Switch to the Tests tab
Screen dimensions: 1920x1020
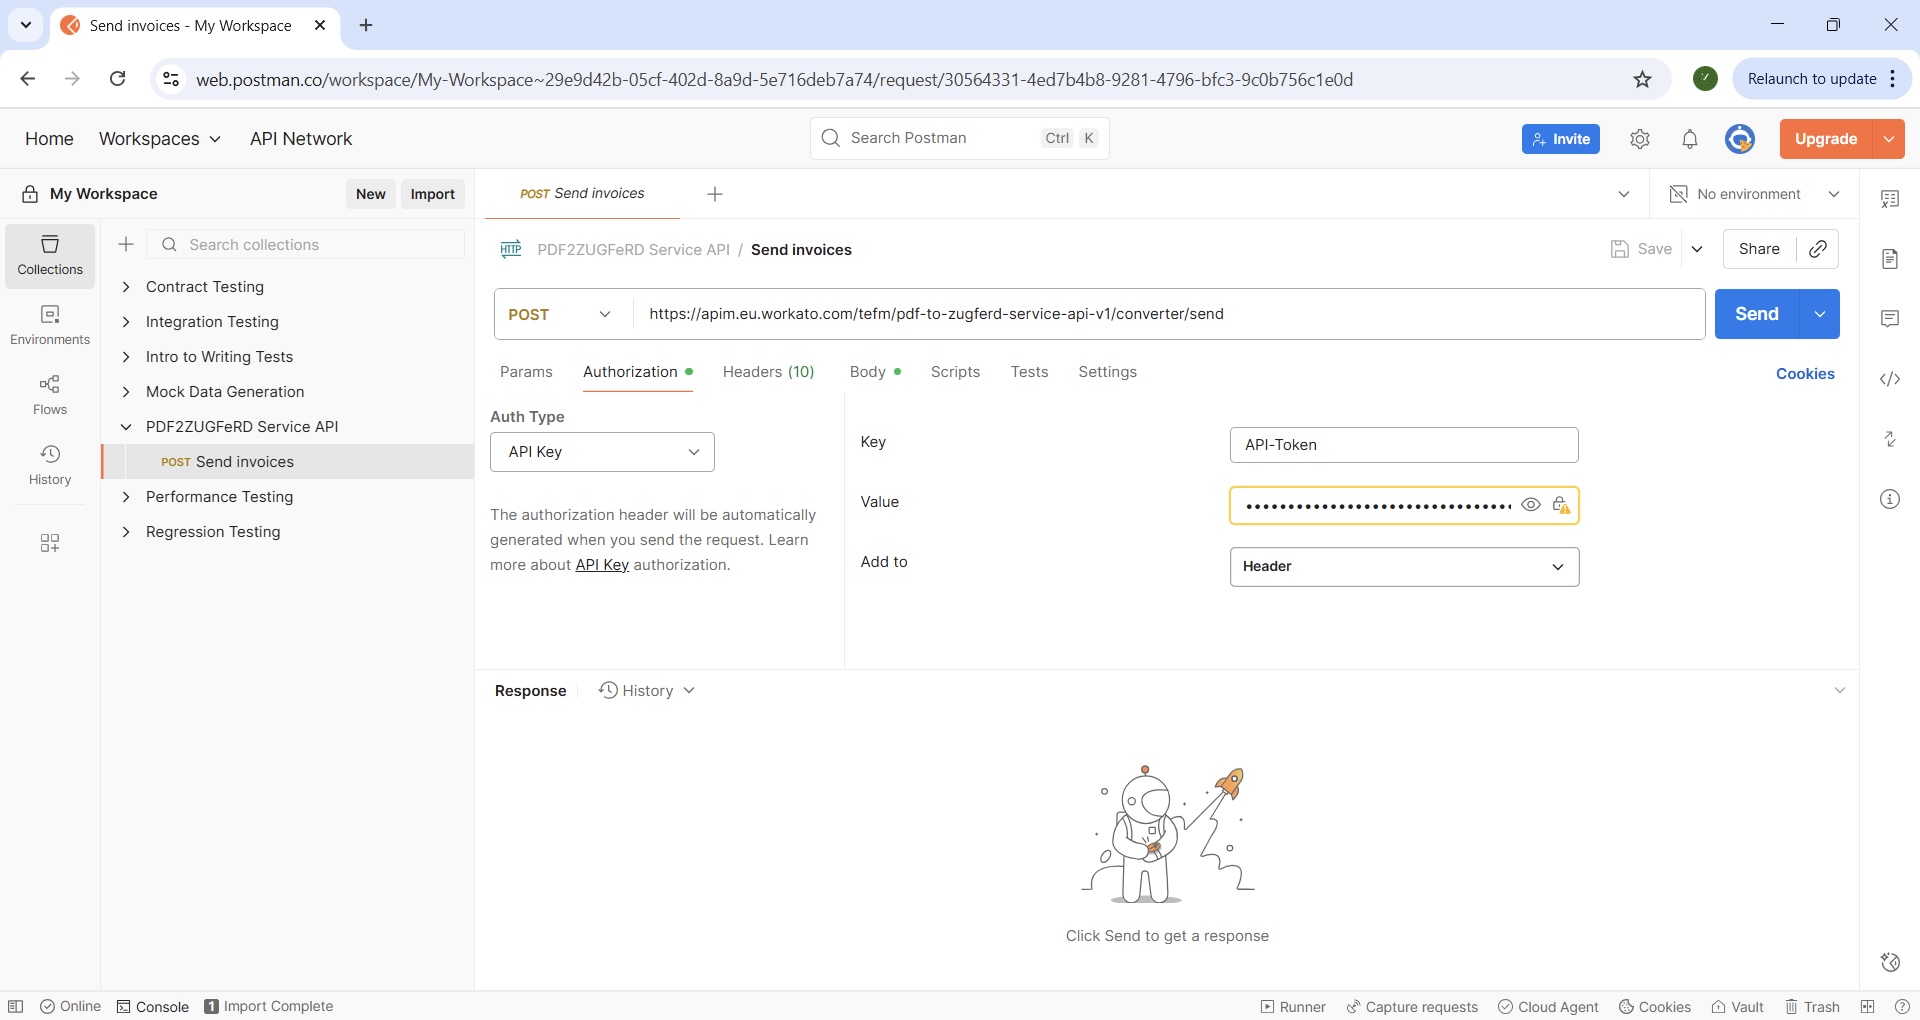[1029, 371]
